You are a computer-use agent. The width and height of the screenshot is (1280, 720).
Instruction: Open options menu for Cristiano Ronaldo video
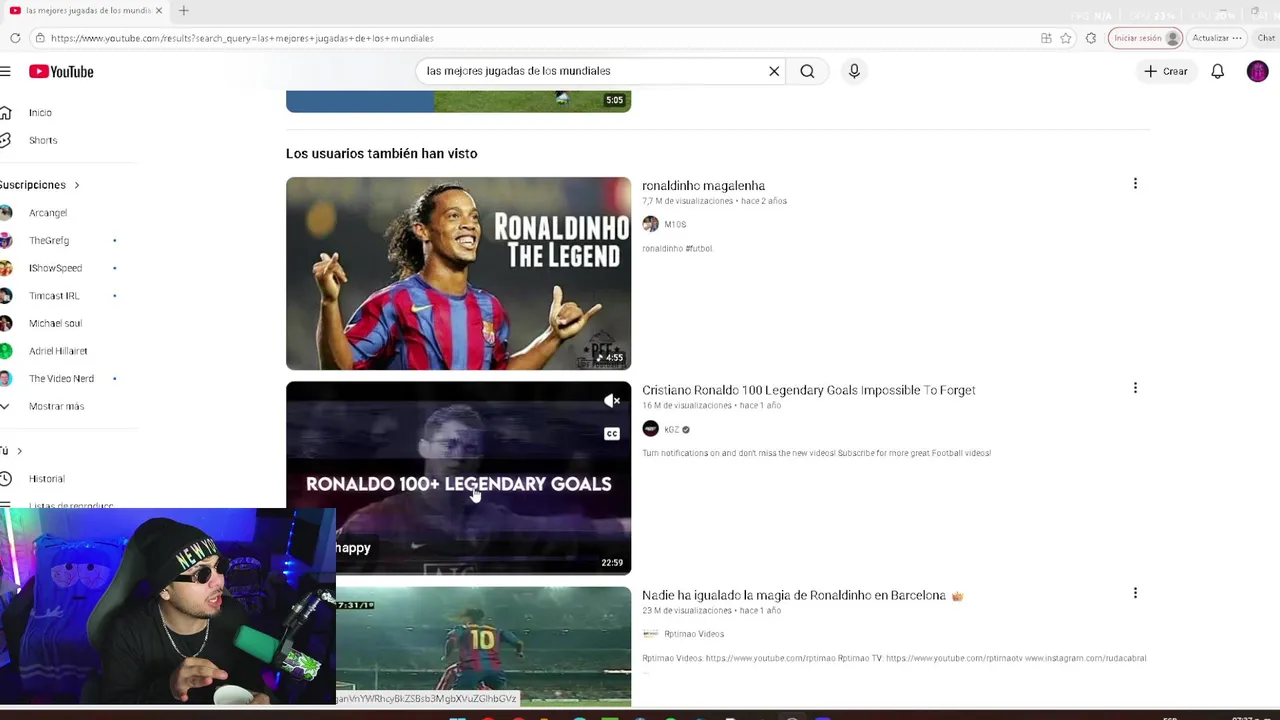click(1135, 388)
